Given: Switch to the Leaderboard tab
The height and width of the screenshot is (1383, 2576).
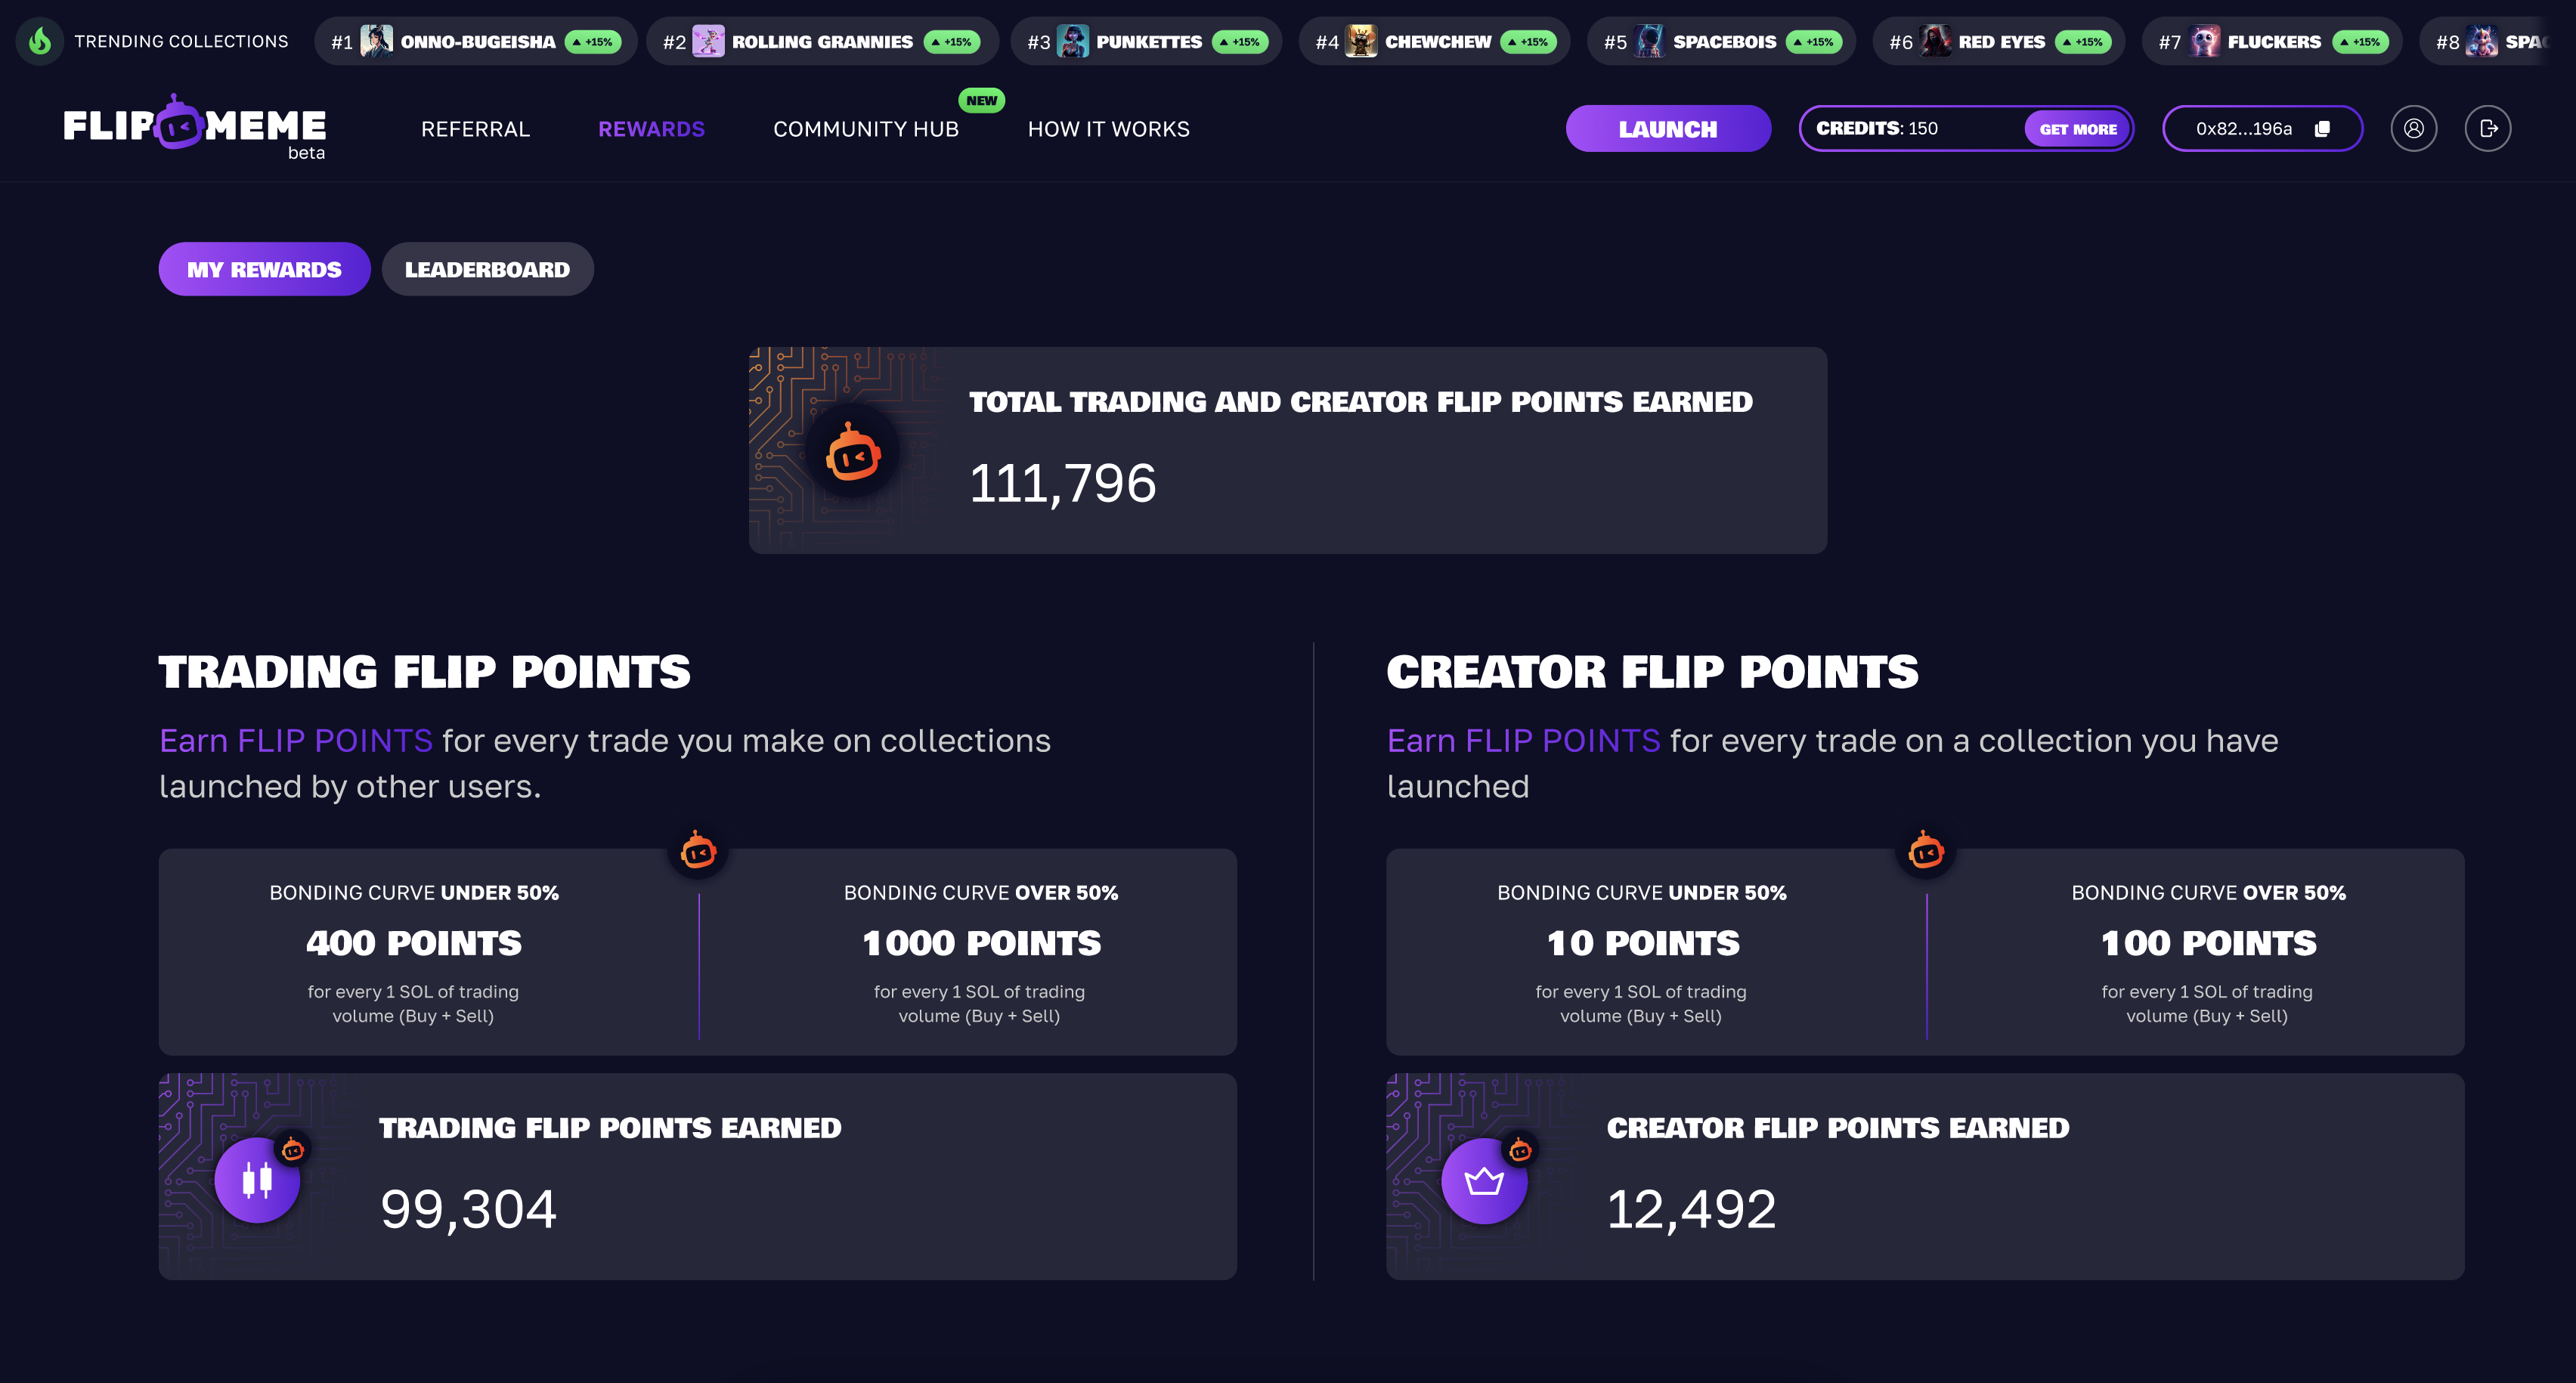Looking at the screenshot, I should coord(487,270).
